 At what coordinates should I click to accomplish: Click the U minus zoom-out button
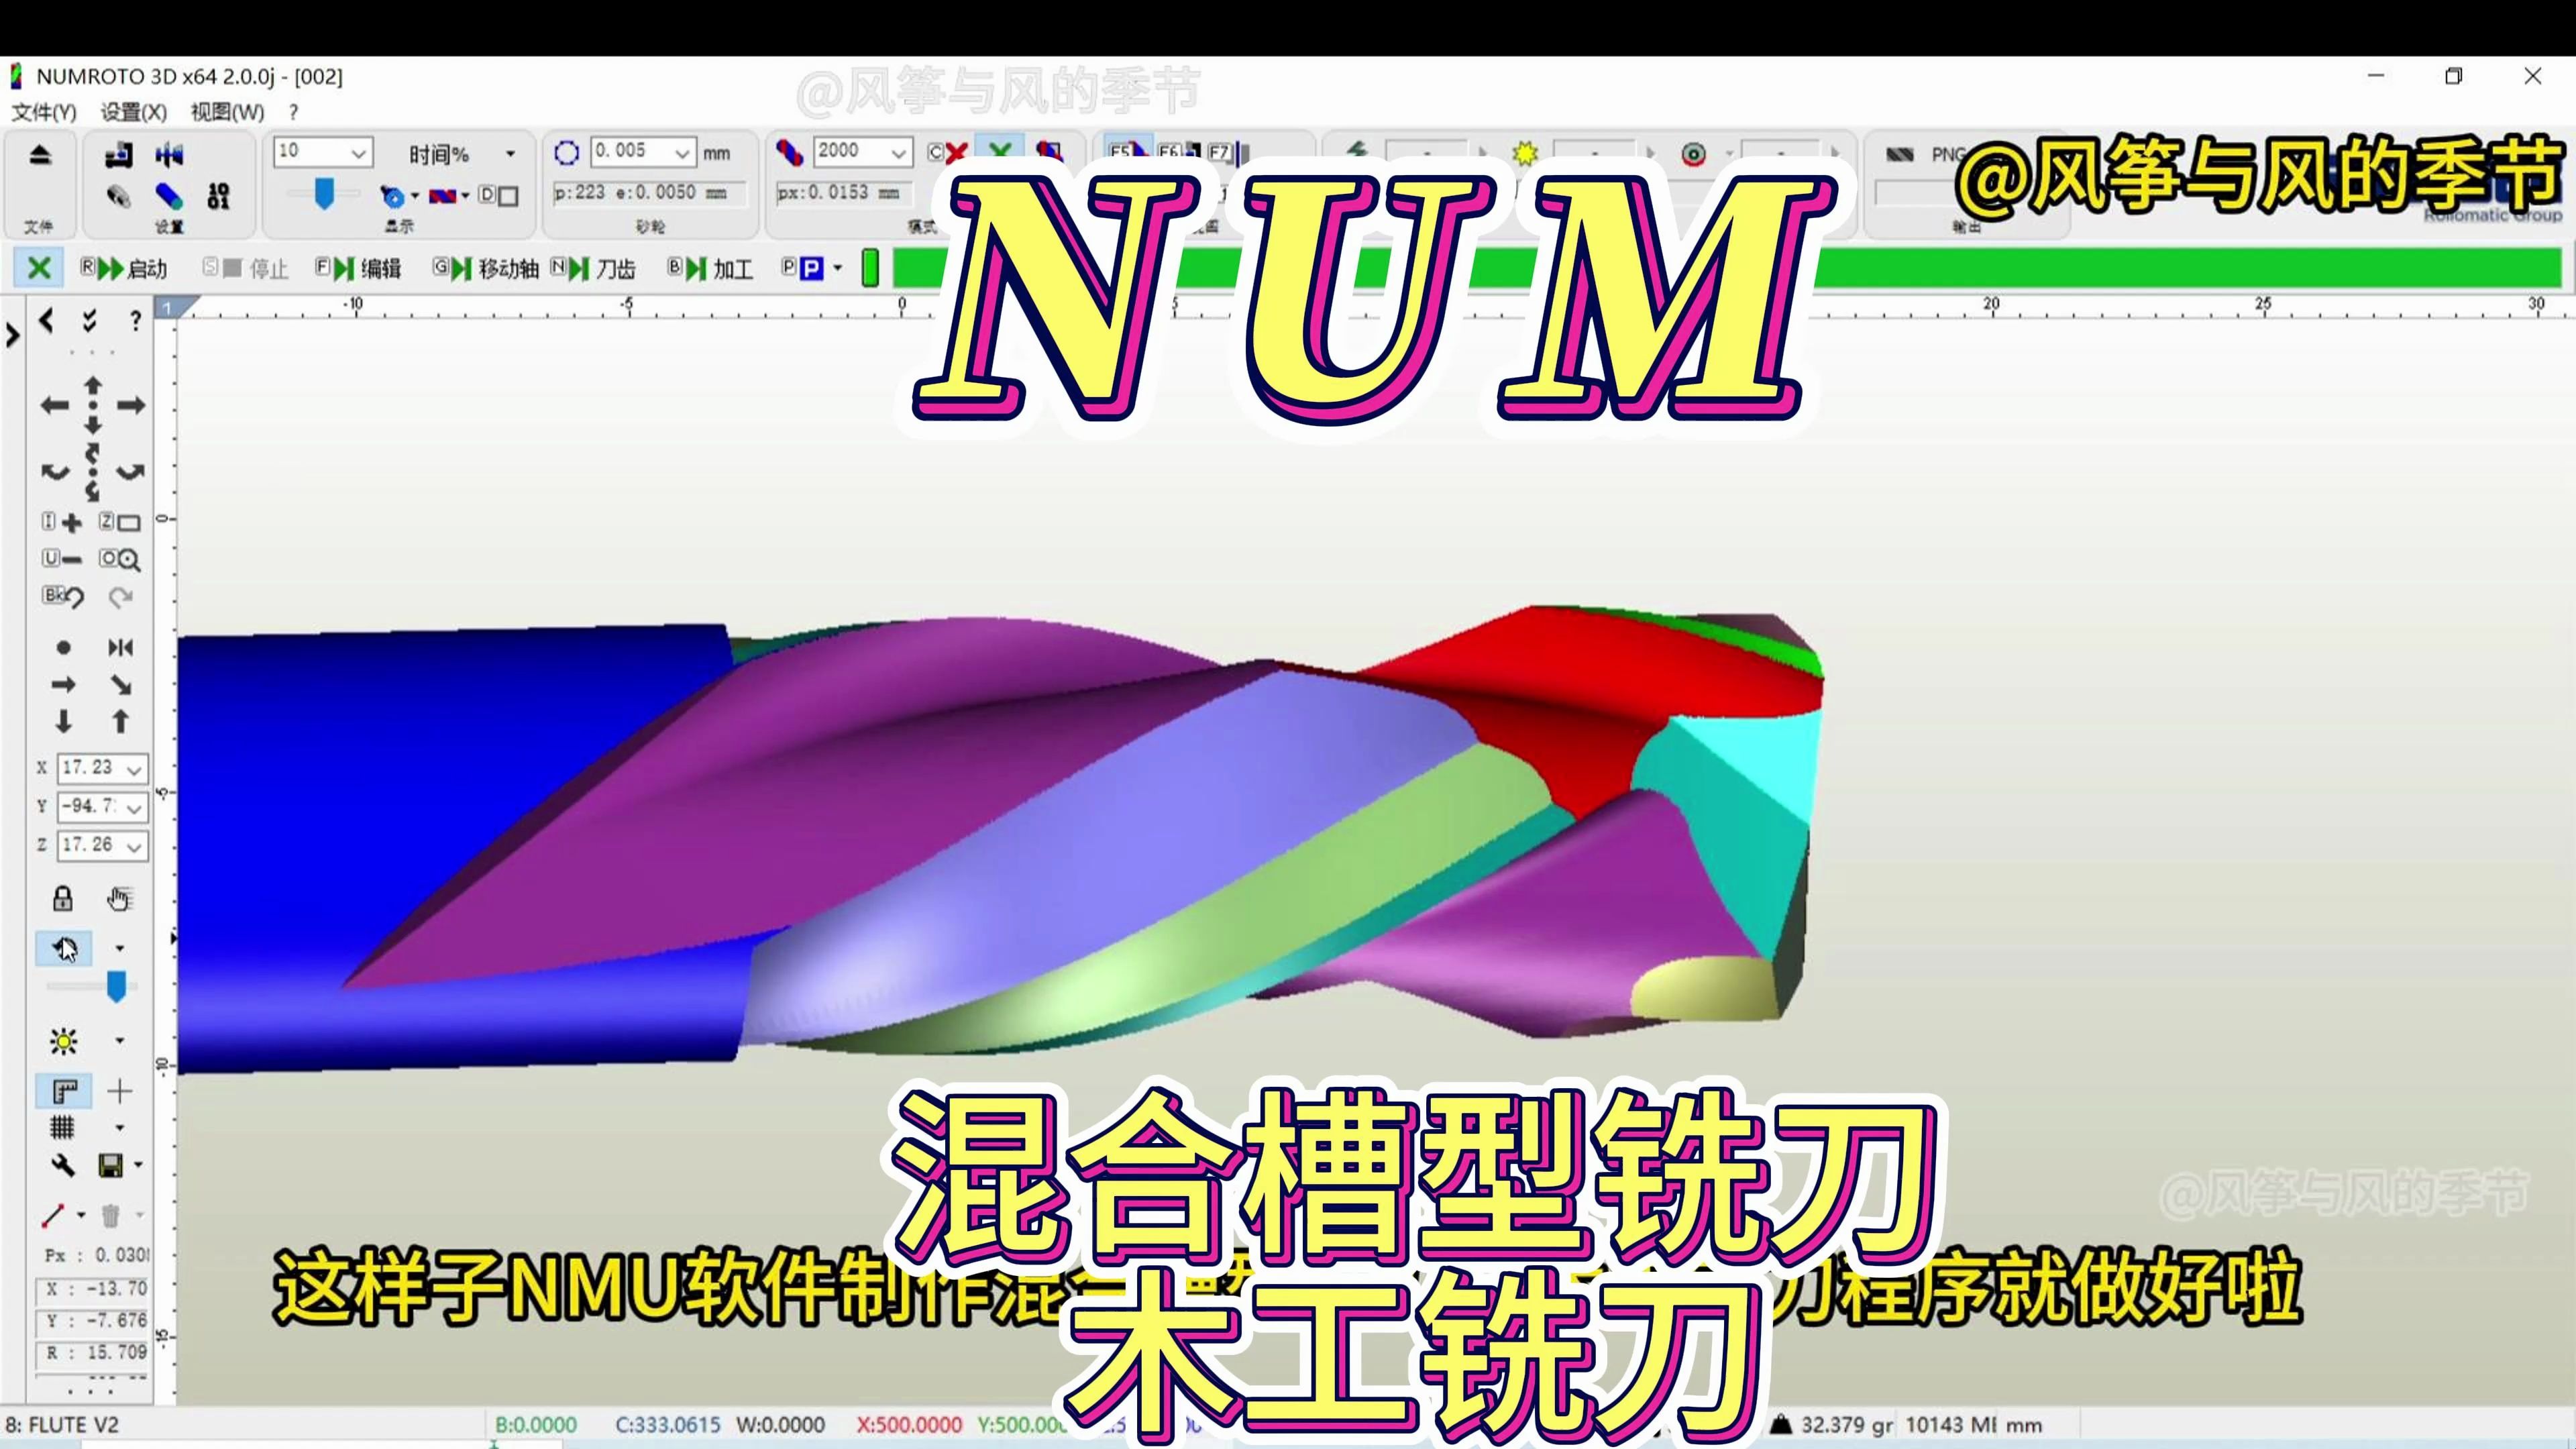(62, 559)
